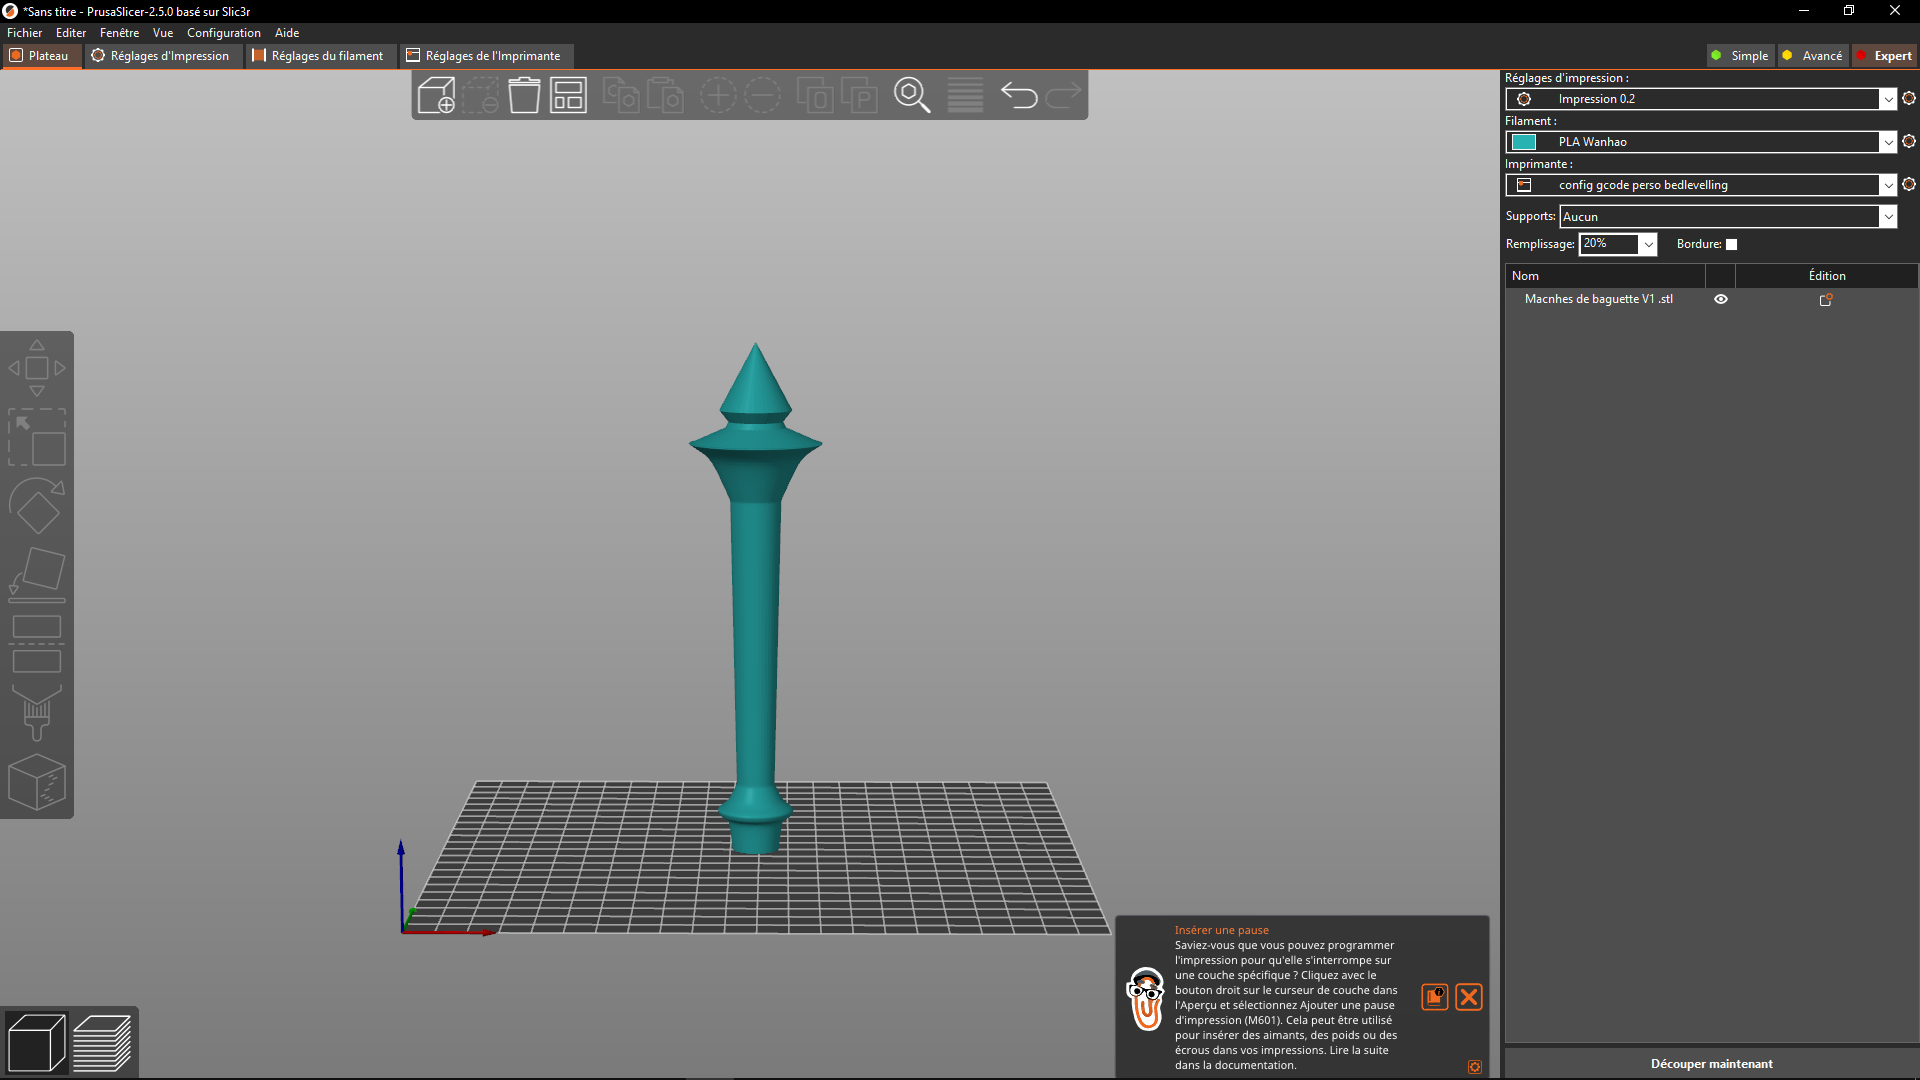Switch to Expert mode
The image size is (1920, 1080).
[1884, 56]
